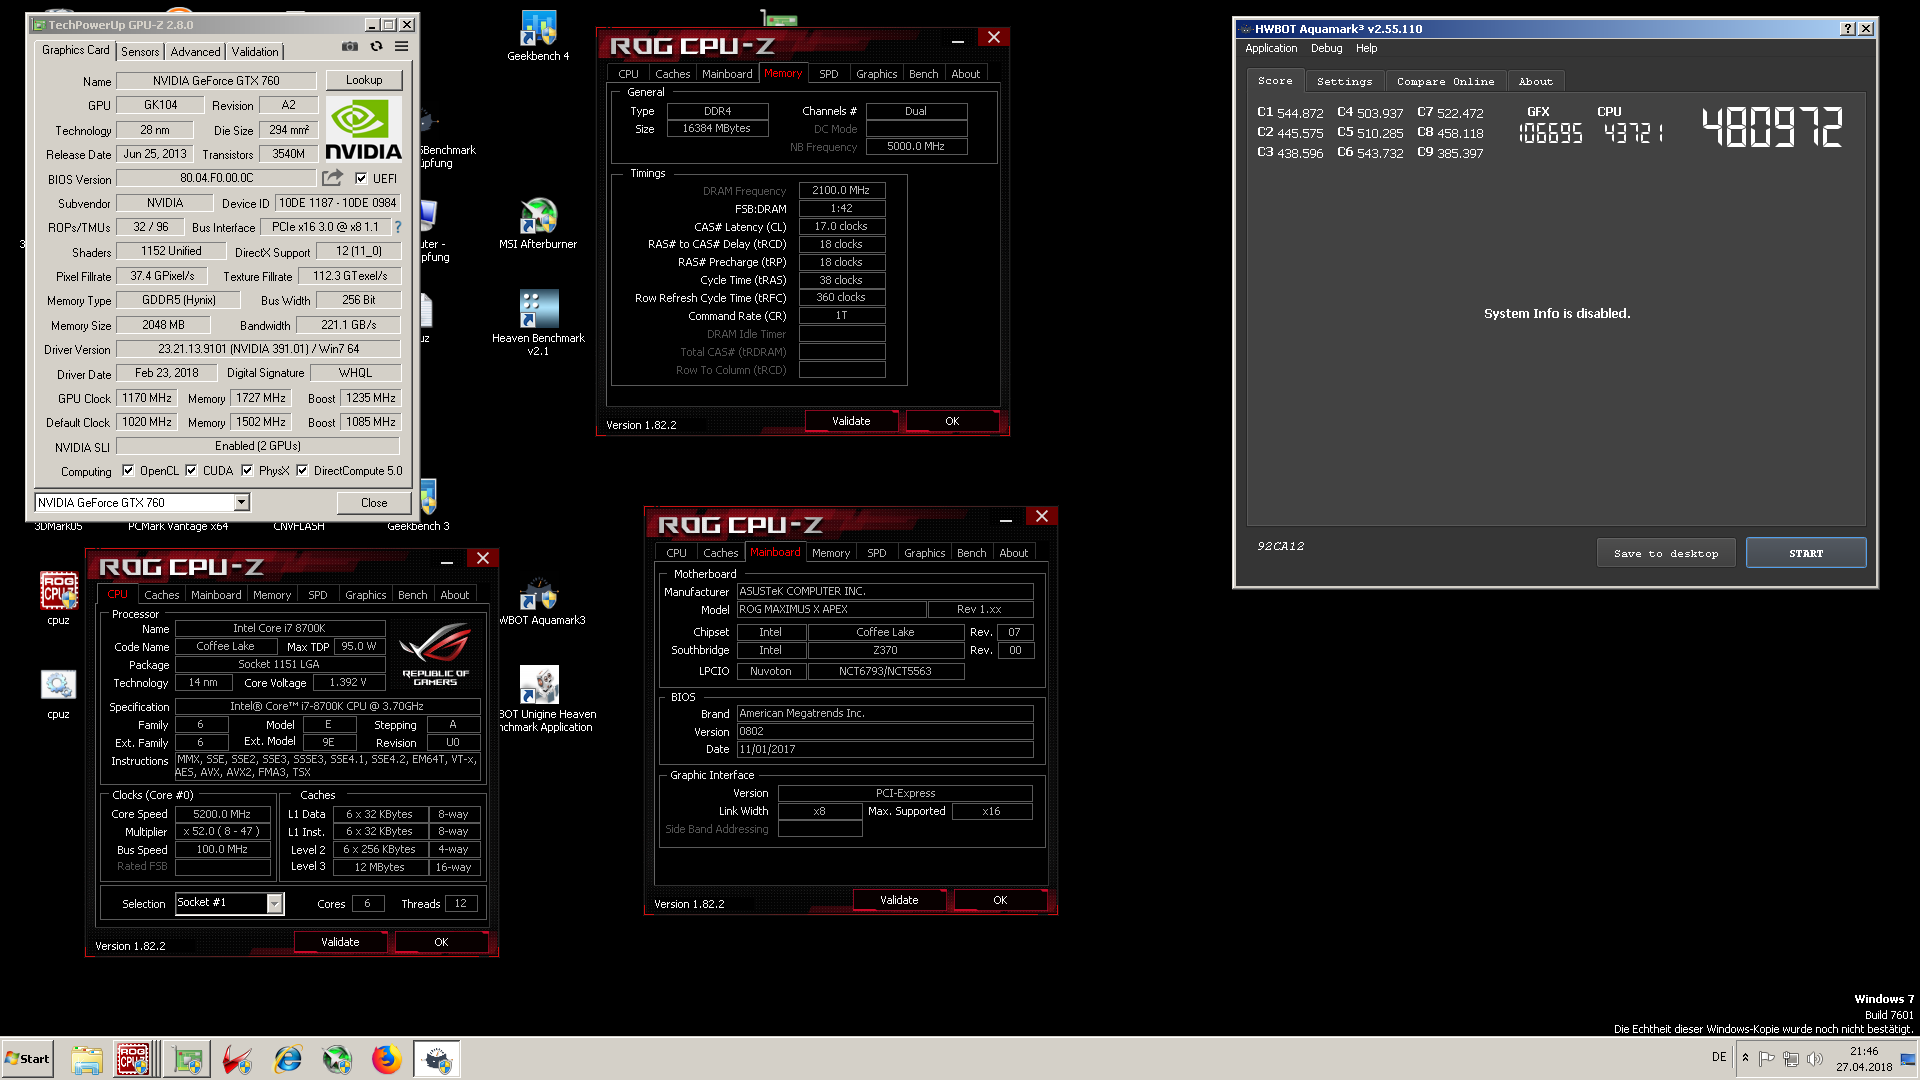Image resolution: width=1920 pixels, height=1080 pixels.
Task: Click the START button in Aquamark
Action: tap(1806, 553)
